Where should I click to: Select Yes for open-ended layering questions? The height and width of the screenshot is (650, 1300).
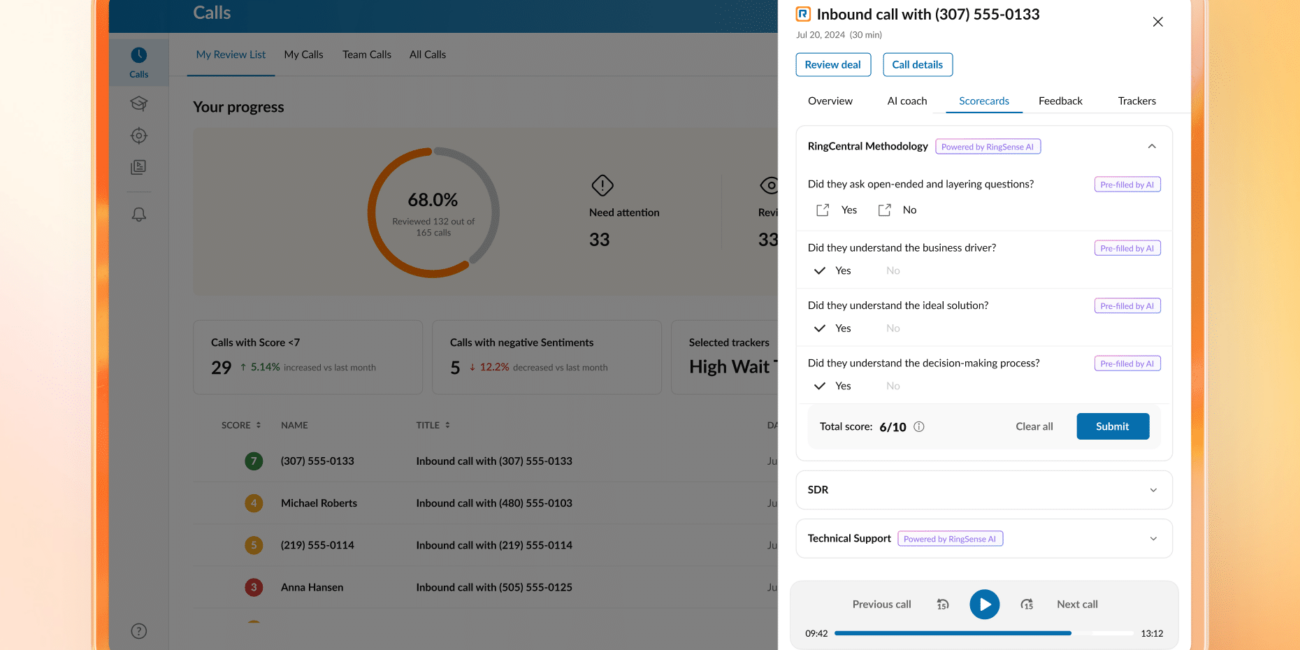[837, 210]
